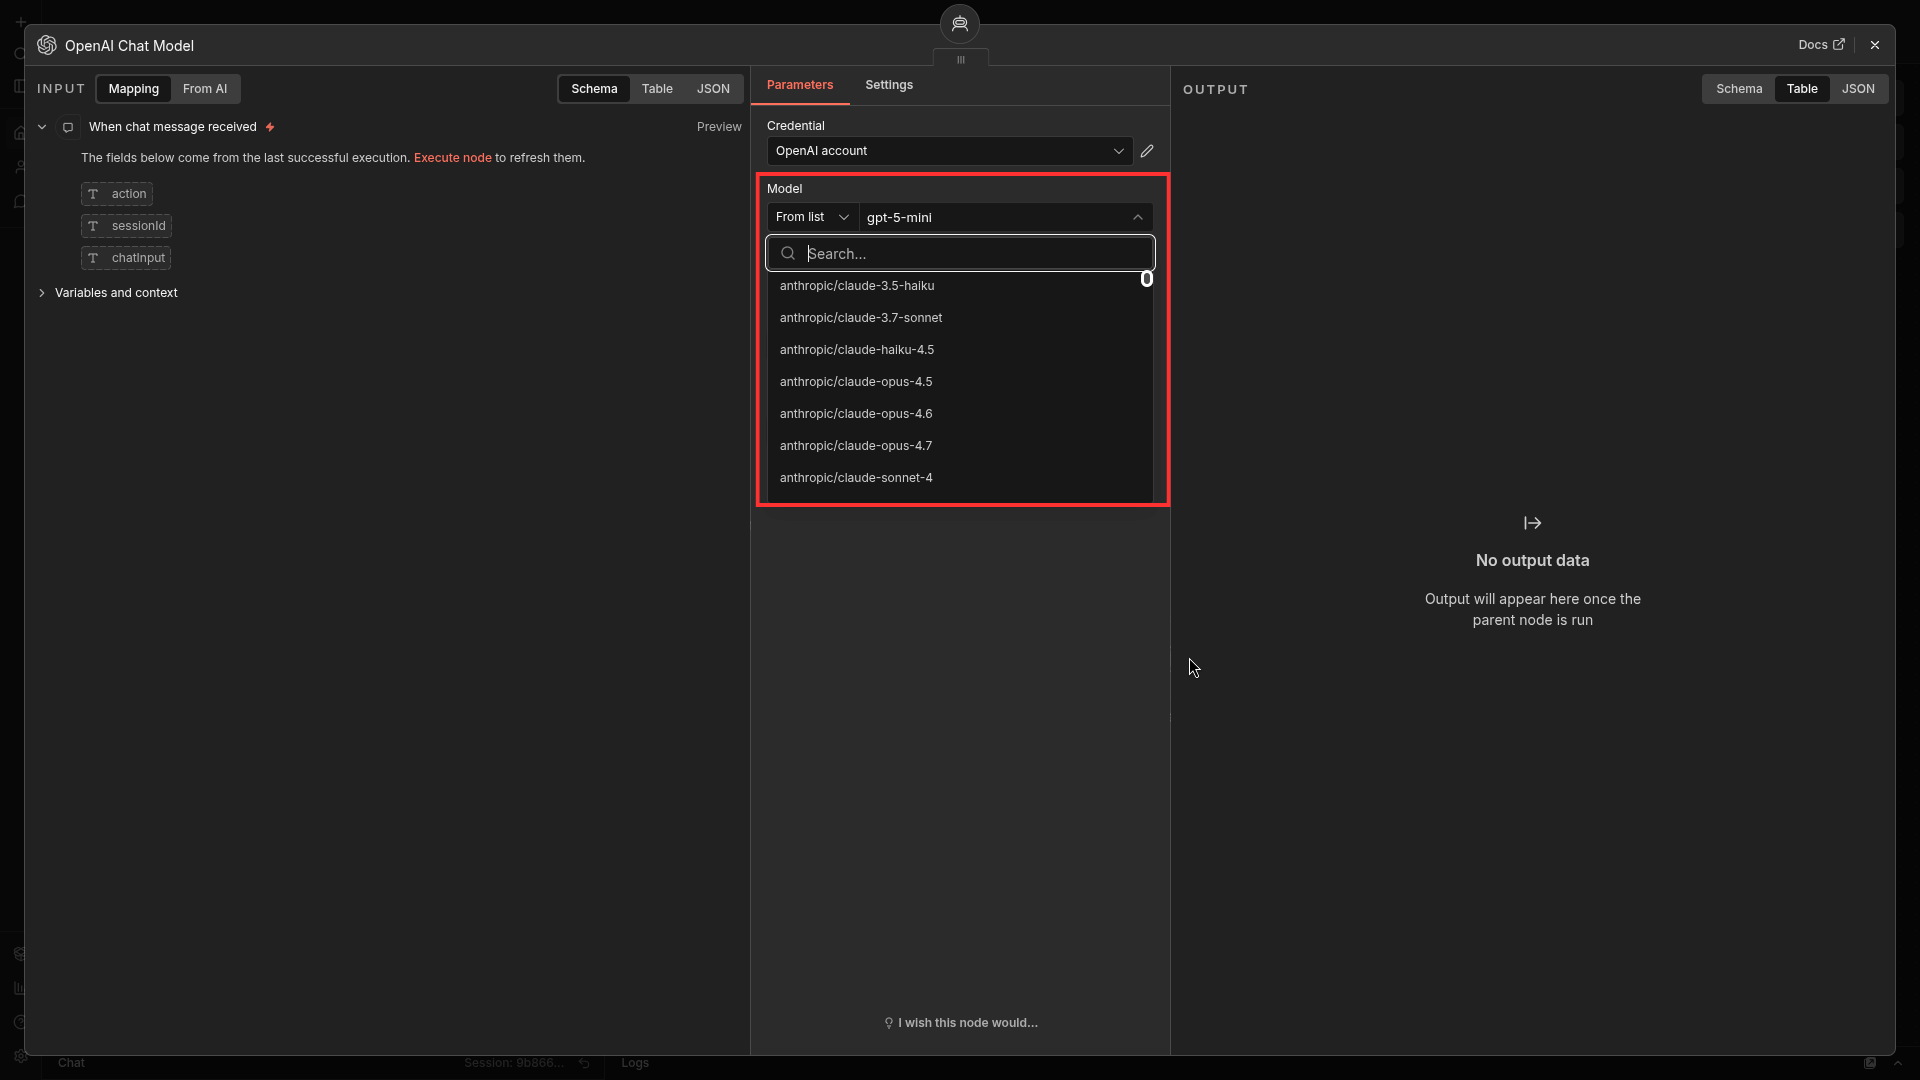Click the AI Agent node icon at top
Image resolution: width=1920 pixels, height=1080 pixels.
pyautogui.click(x=960, y=24)
